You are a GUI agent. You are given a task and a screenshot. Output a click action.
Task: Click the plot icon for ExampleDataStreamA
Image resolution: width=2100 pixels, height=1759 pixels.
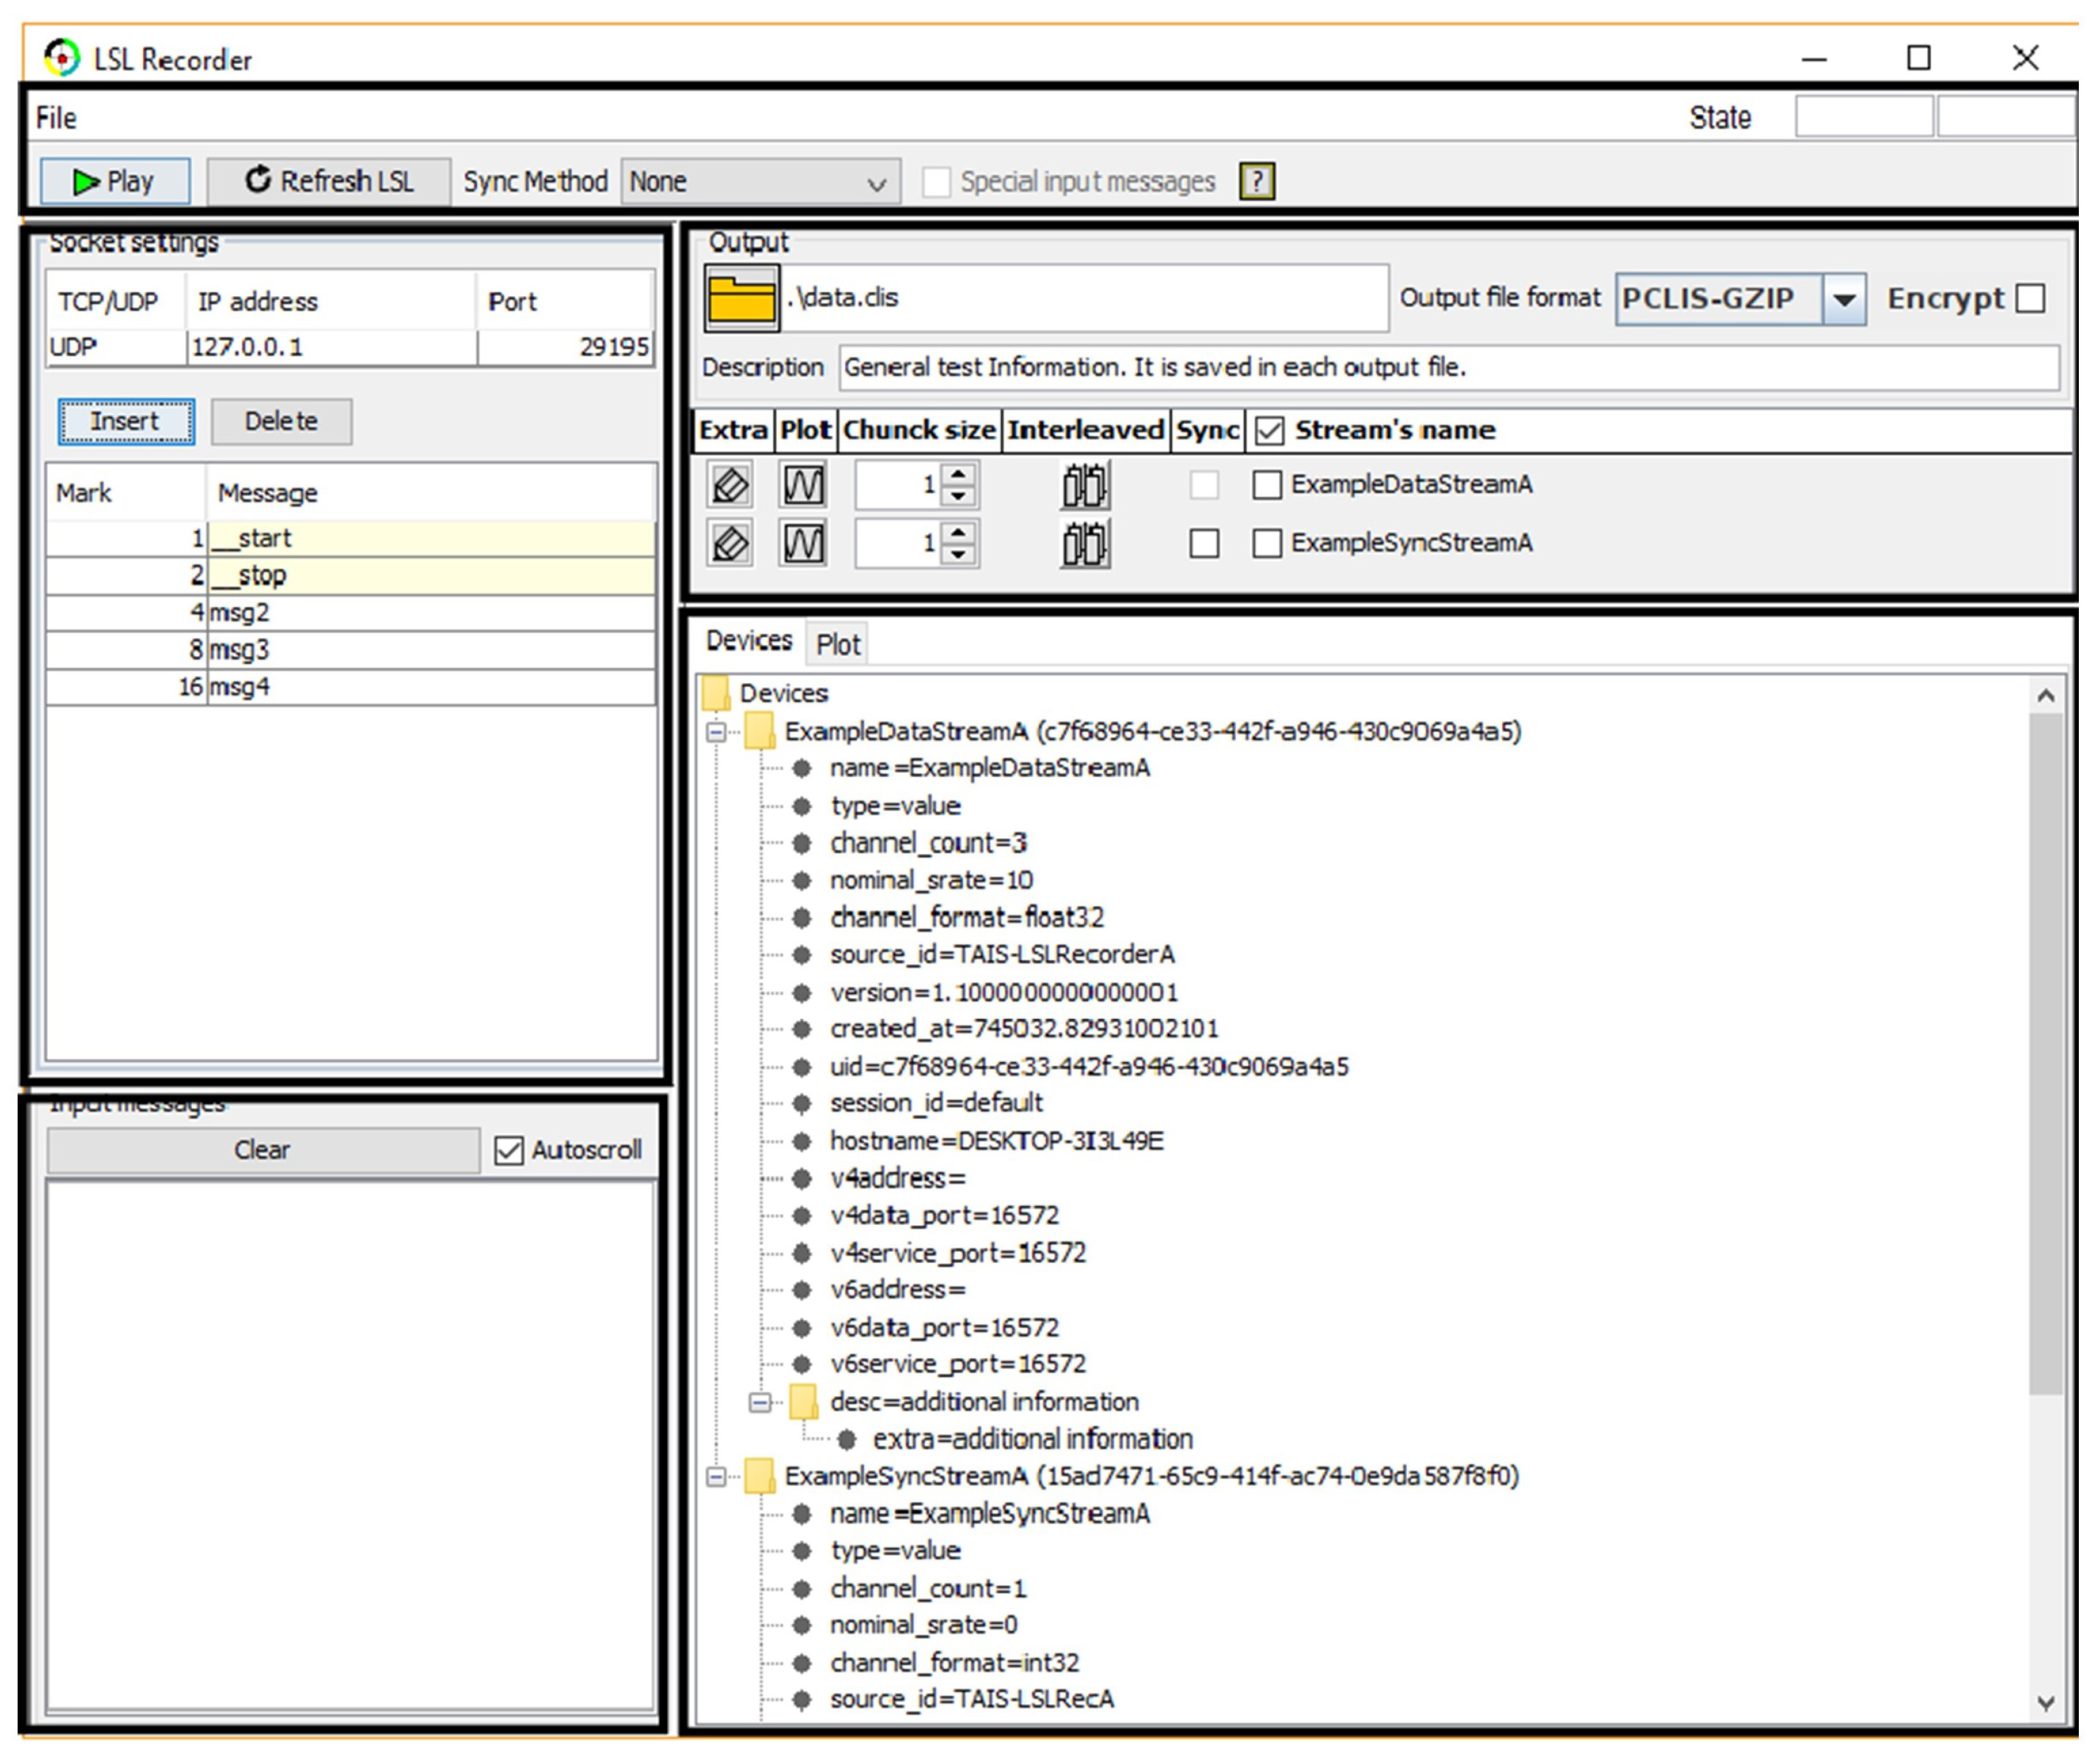coord(803,486)
